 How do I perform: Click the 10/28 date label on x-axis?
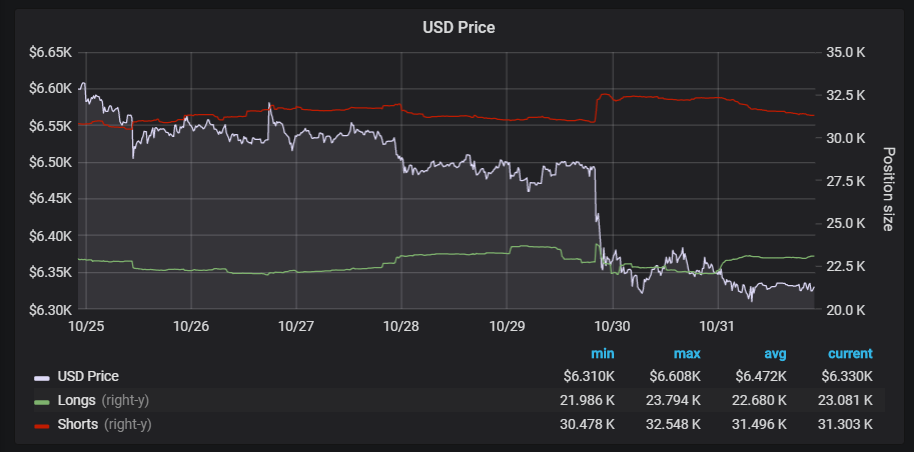(x=401, y=326)
